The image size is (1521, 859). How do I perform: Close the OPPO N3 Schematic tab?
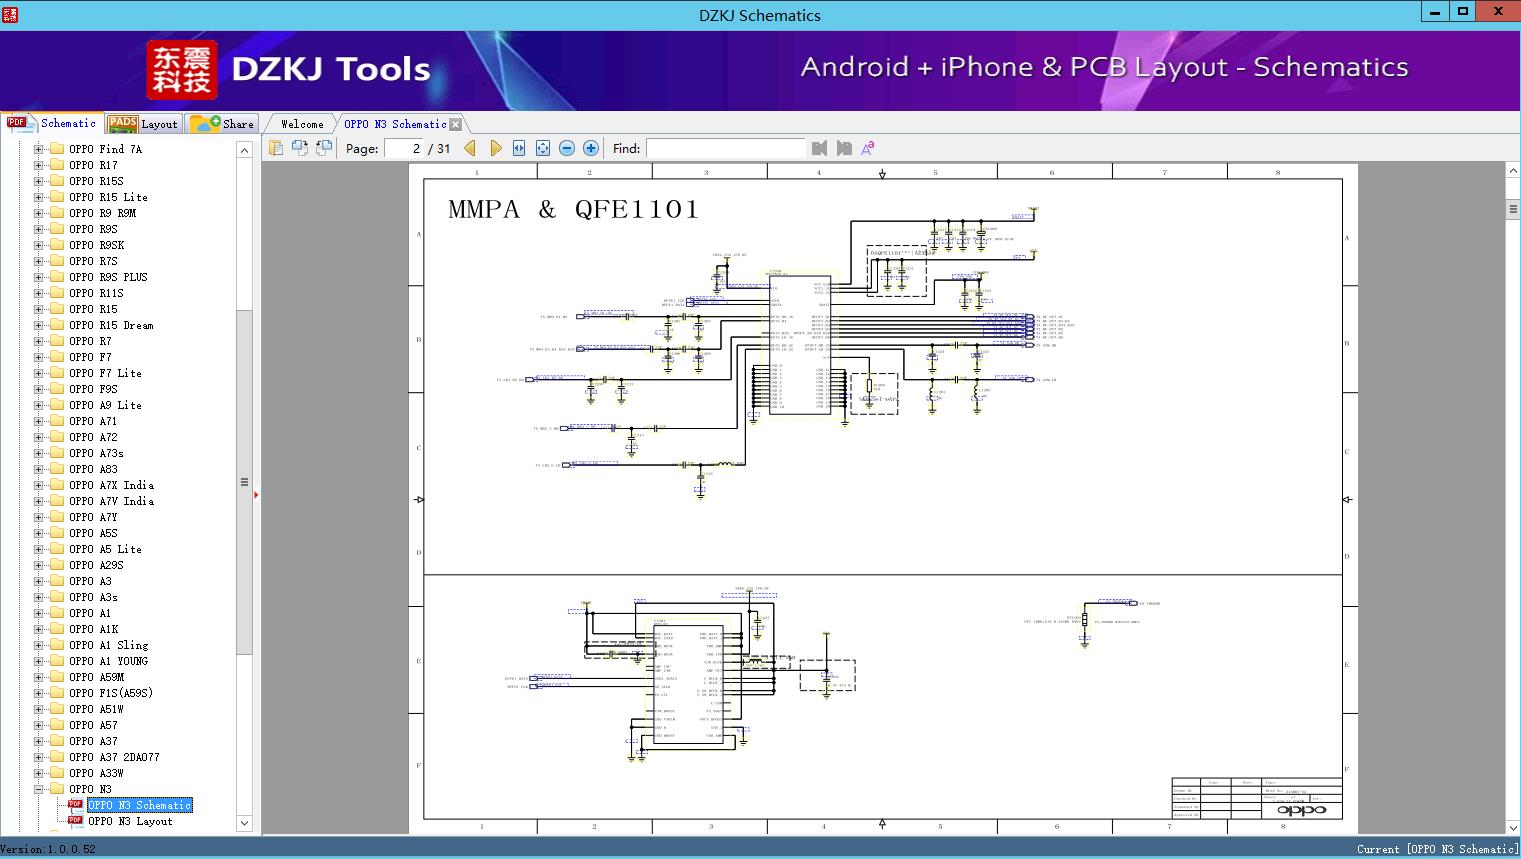[456, 125]
